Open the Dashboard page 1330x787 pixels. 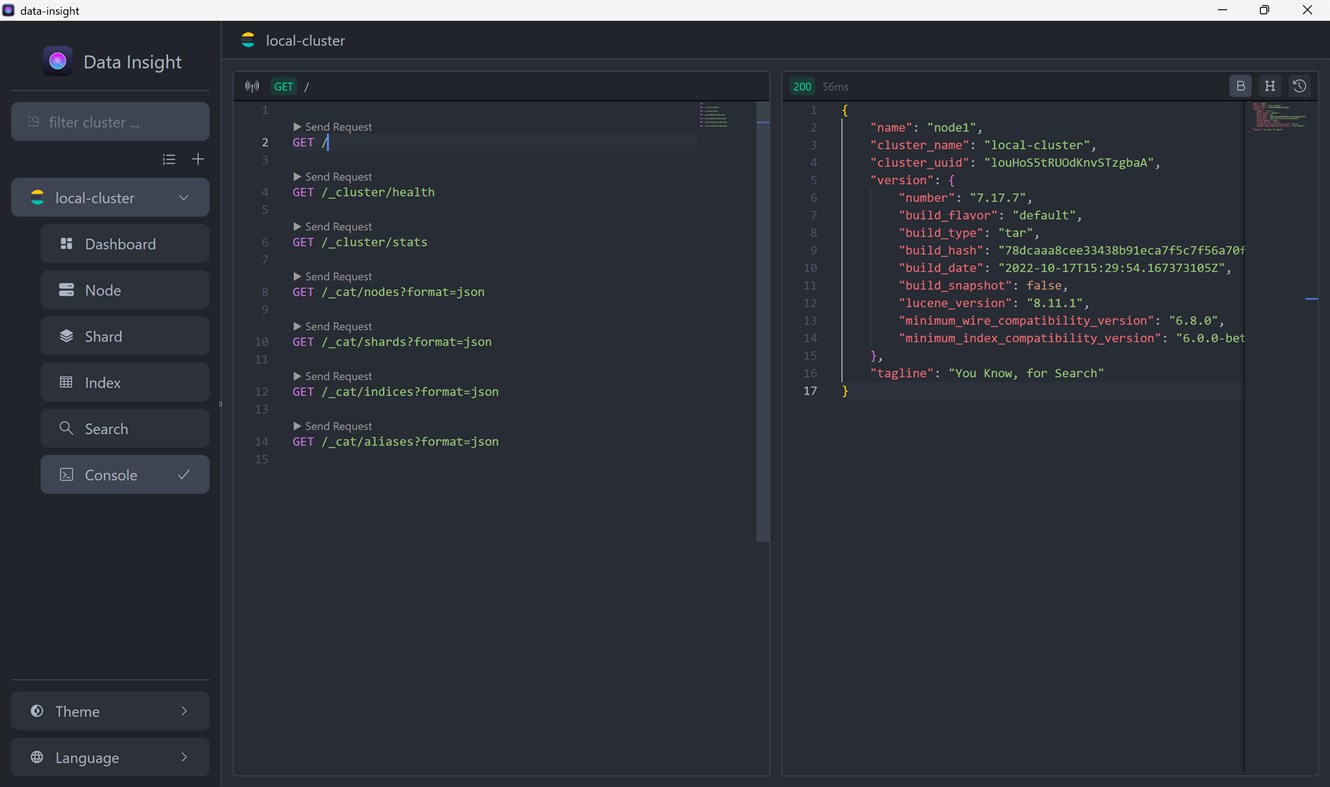click(125, 244)
